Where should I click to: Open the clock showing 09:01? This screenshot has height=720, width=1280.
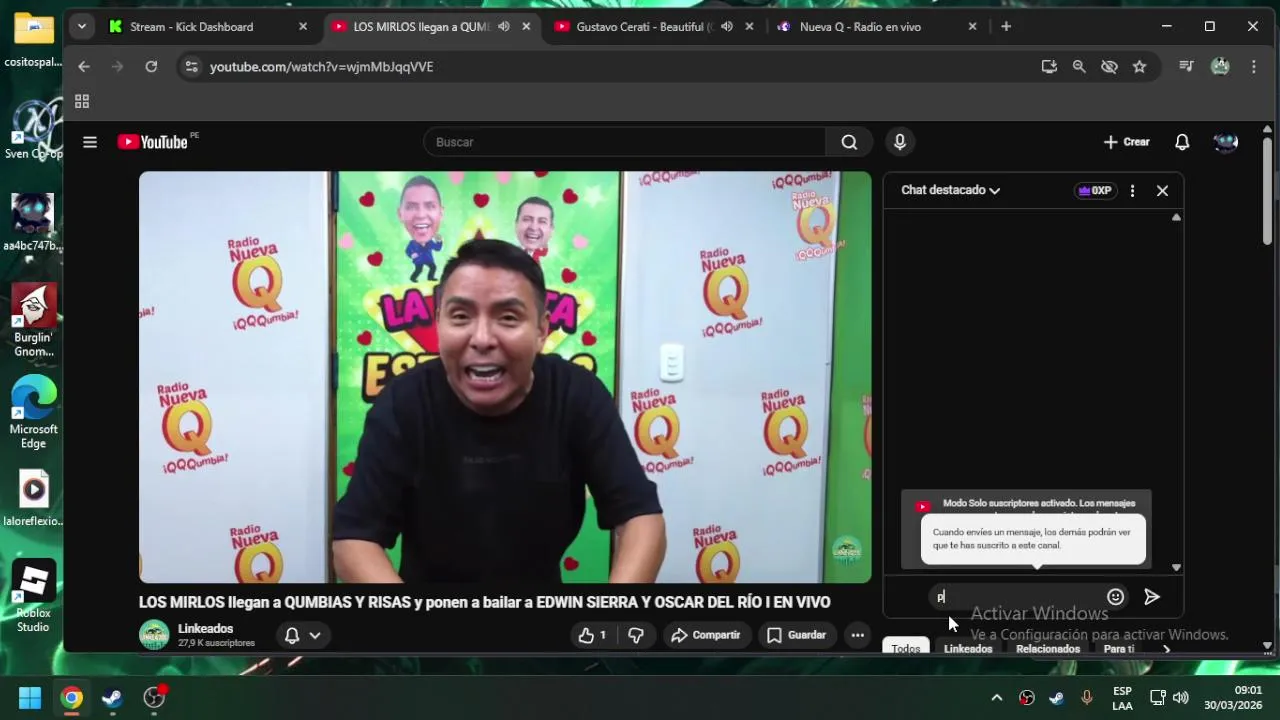pyautogui.click(x=1233, y=698)
